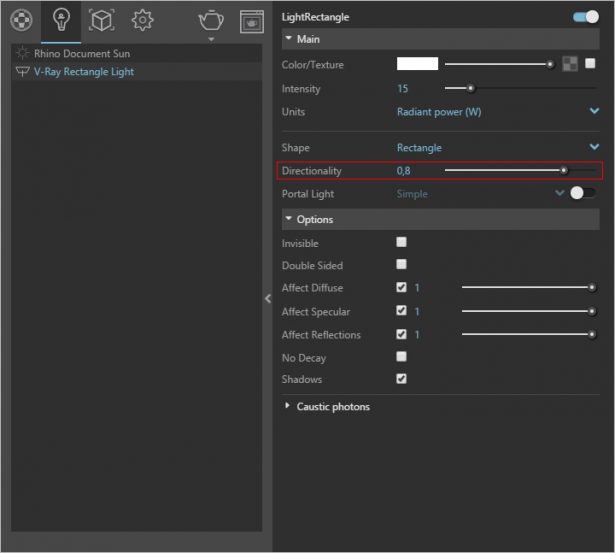
Task: Click the Color/Texture checkered texture slot
Action: 570,64
